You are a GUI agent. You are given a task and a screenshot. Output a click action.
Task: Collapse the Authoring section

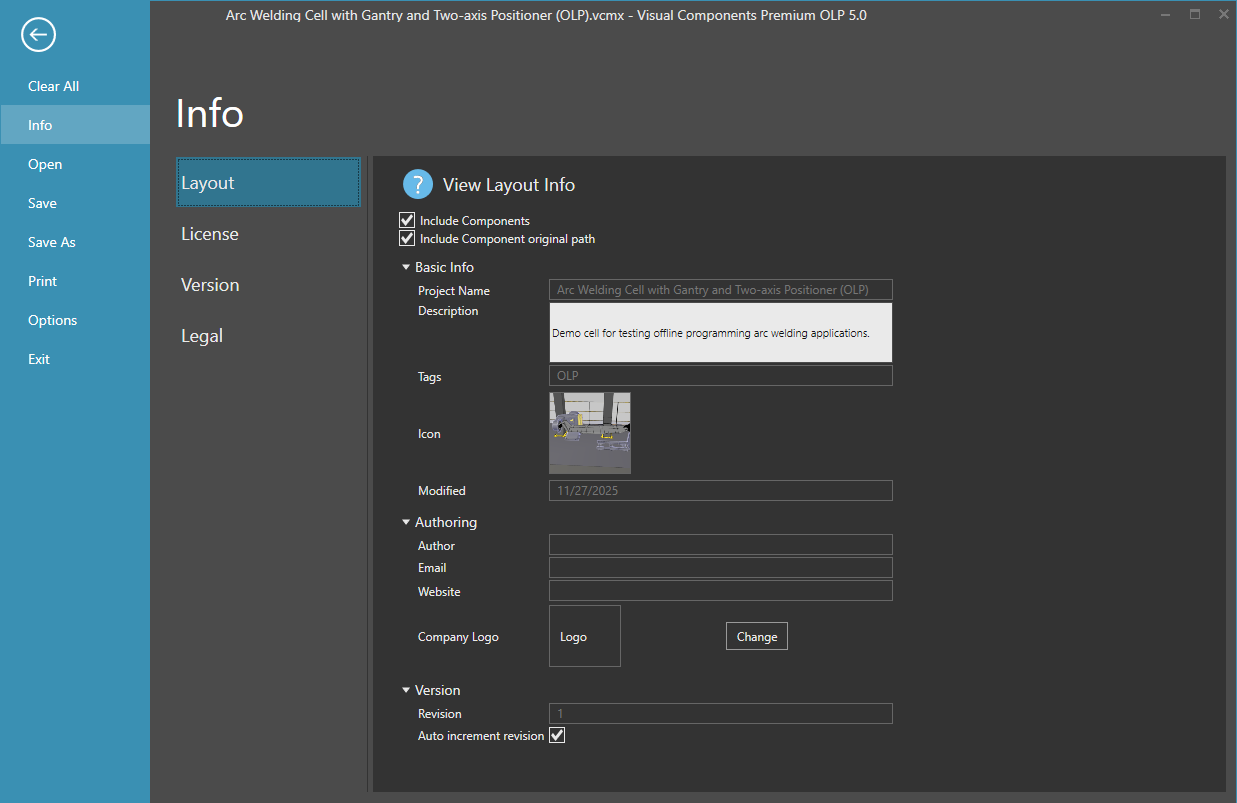click(x=406, y=523)
